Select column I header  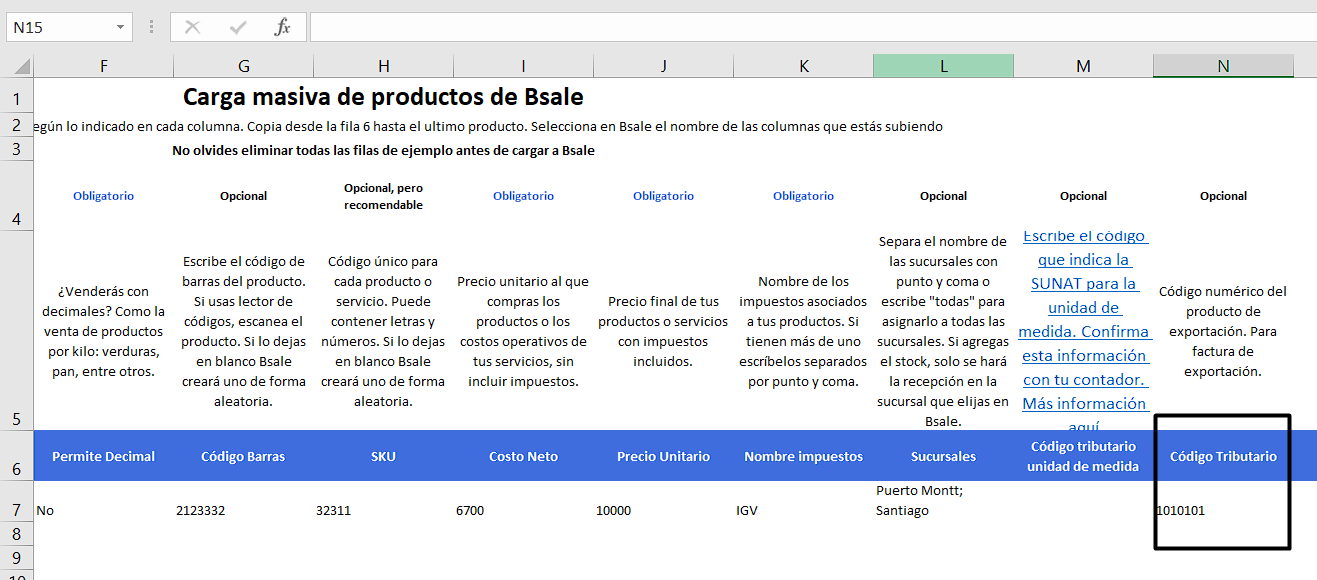click(x=523, y=66)
